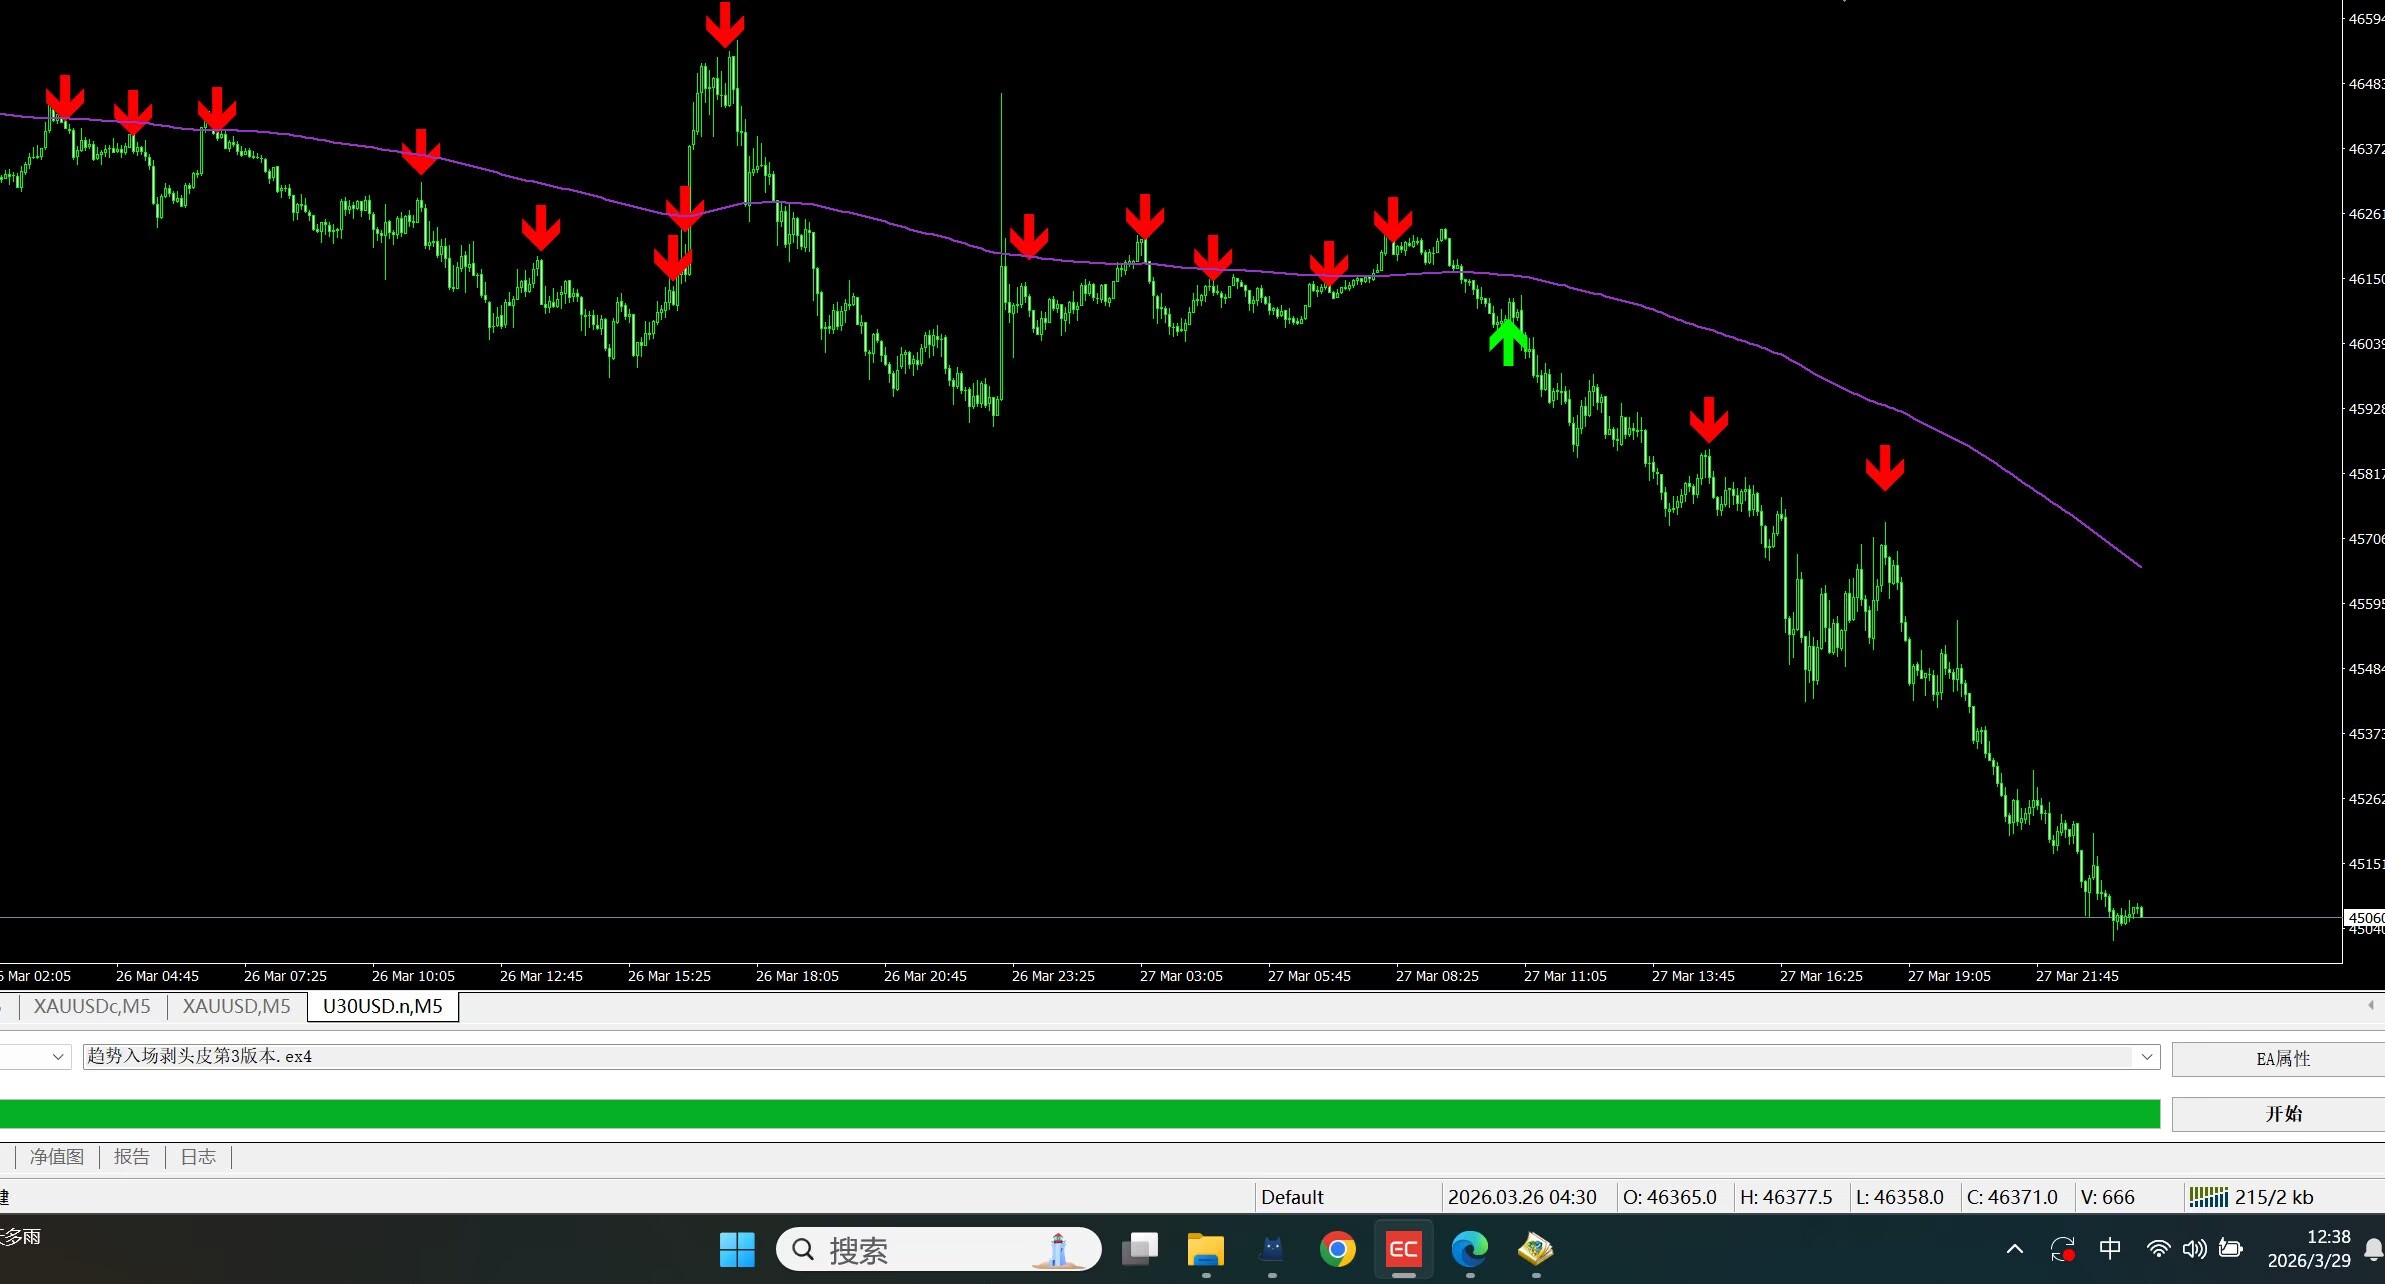Toggle the Chinese IME input indicator
This screenshot has height=1284, width=2385.
(2110, 1249)
